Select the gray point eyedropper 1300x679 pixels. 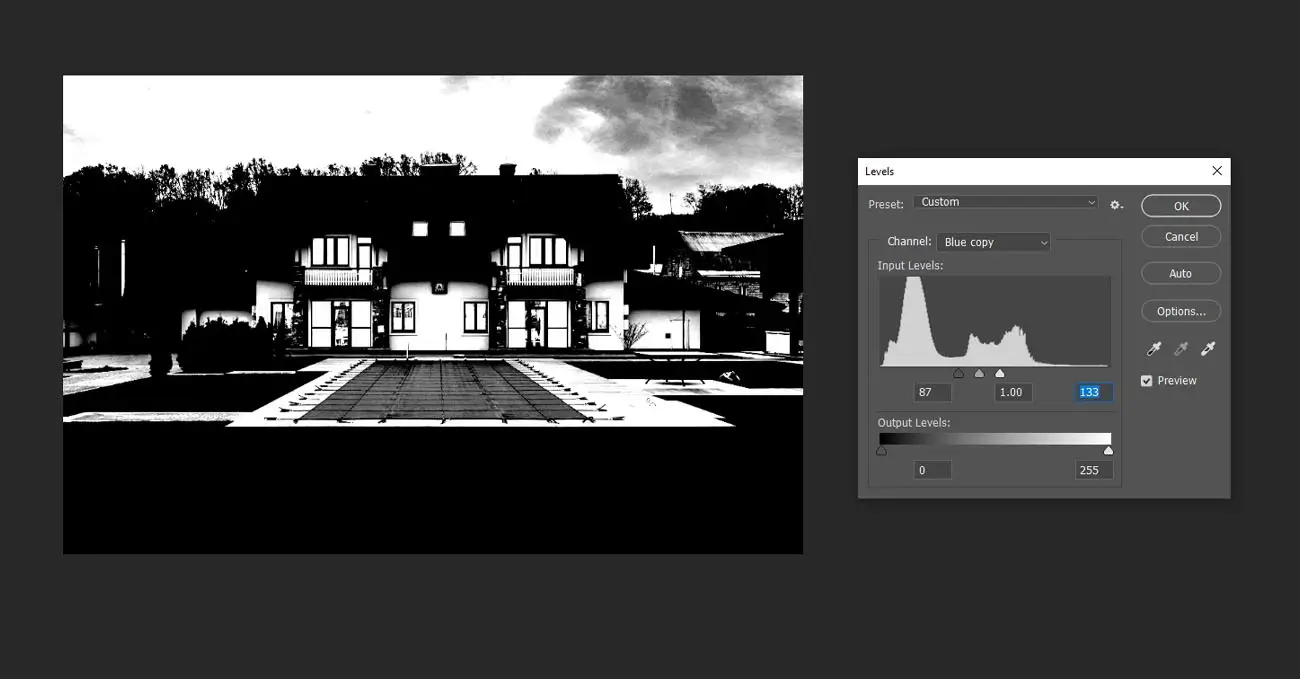[1180, 349]
